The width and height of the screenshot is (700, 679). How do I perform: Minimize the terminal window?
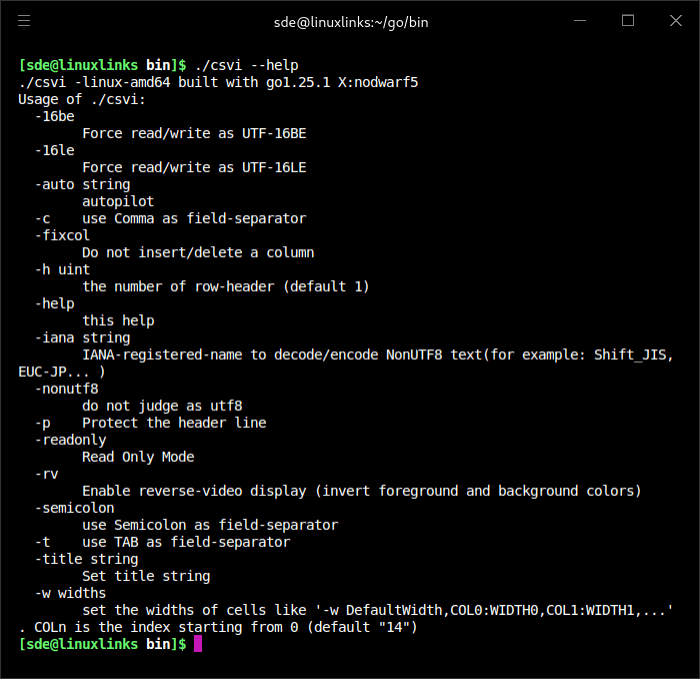[580, 20]
